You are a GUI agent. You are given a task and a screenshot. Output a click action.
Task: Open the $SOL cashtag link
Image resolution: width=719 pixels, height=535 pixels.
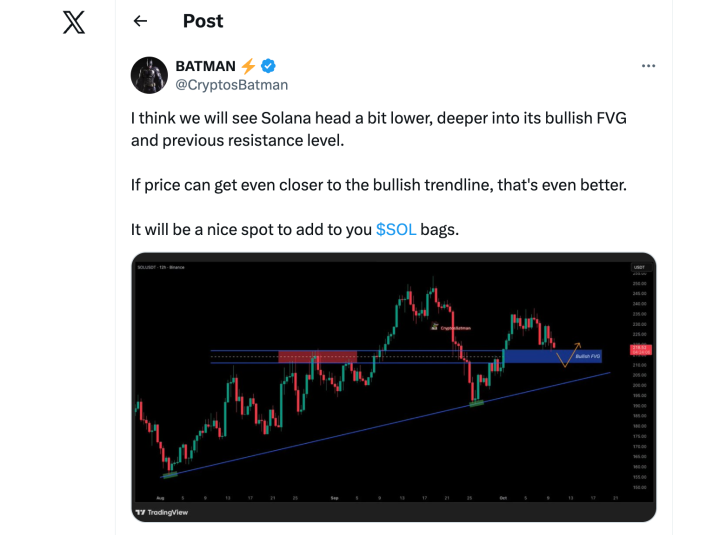click(x=396, y=229)
